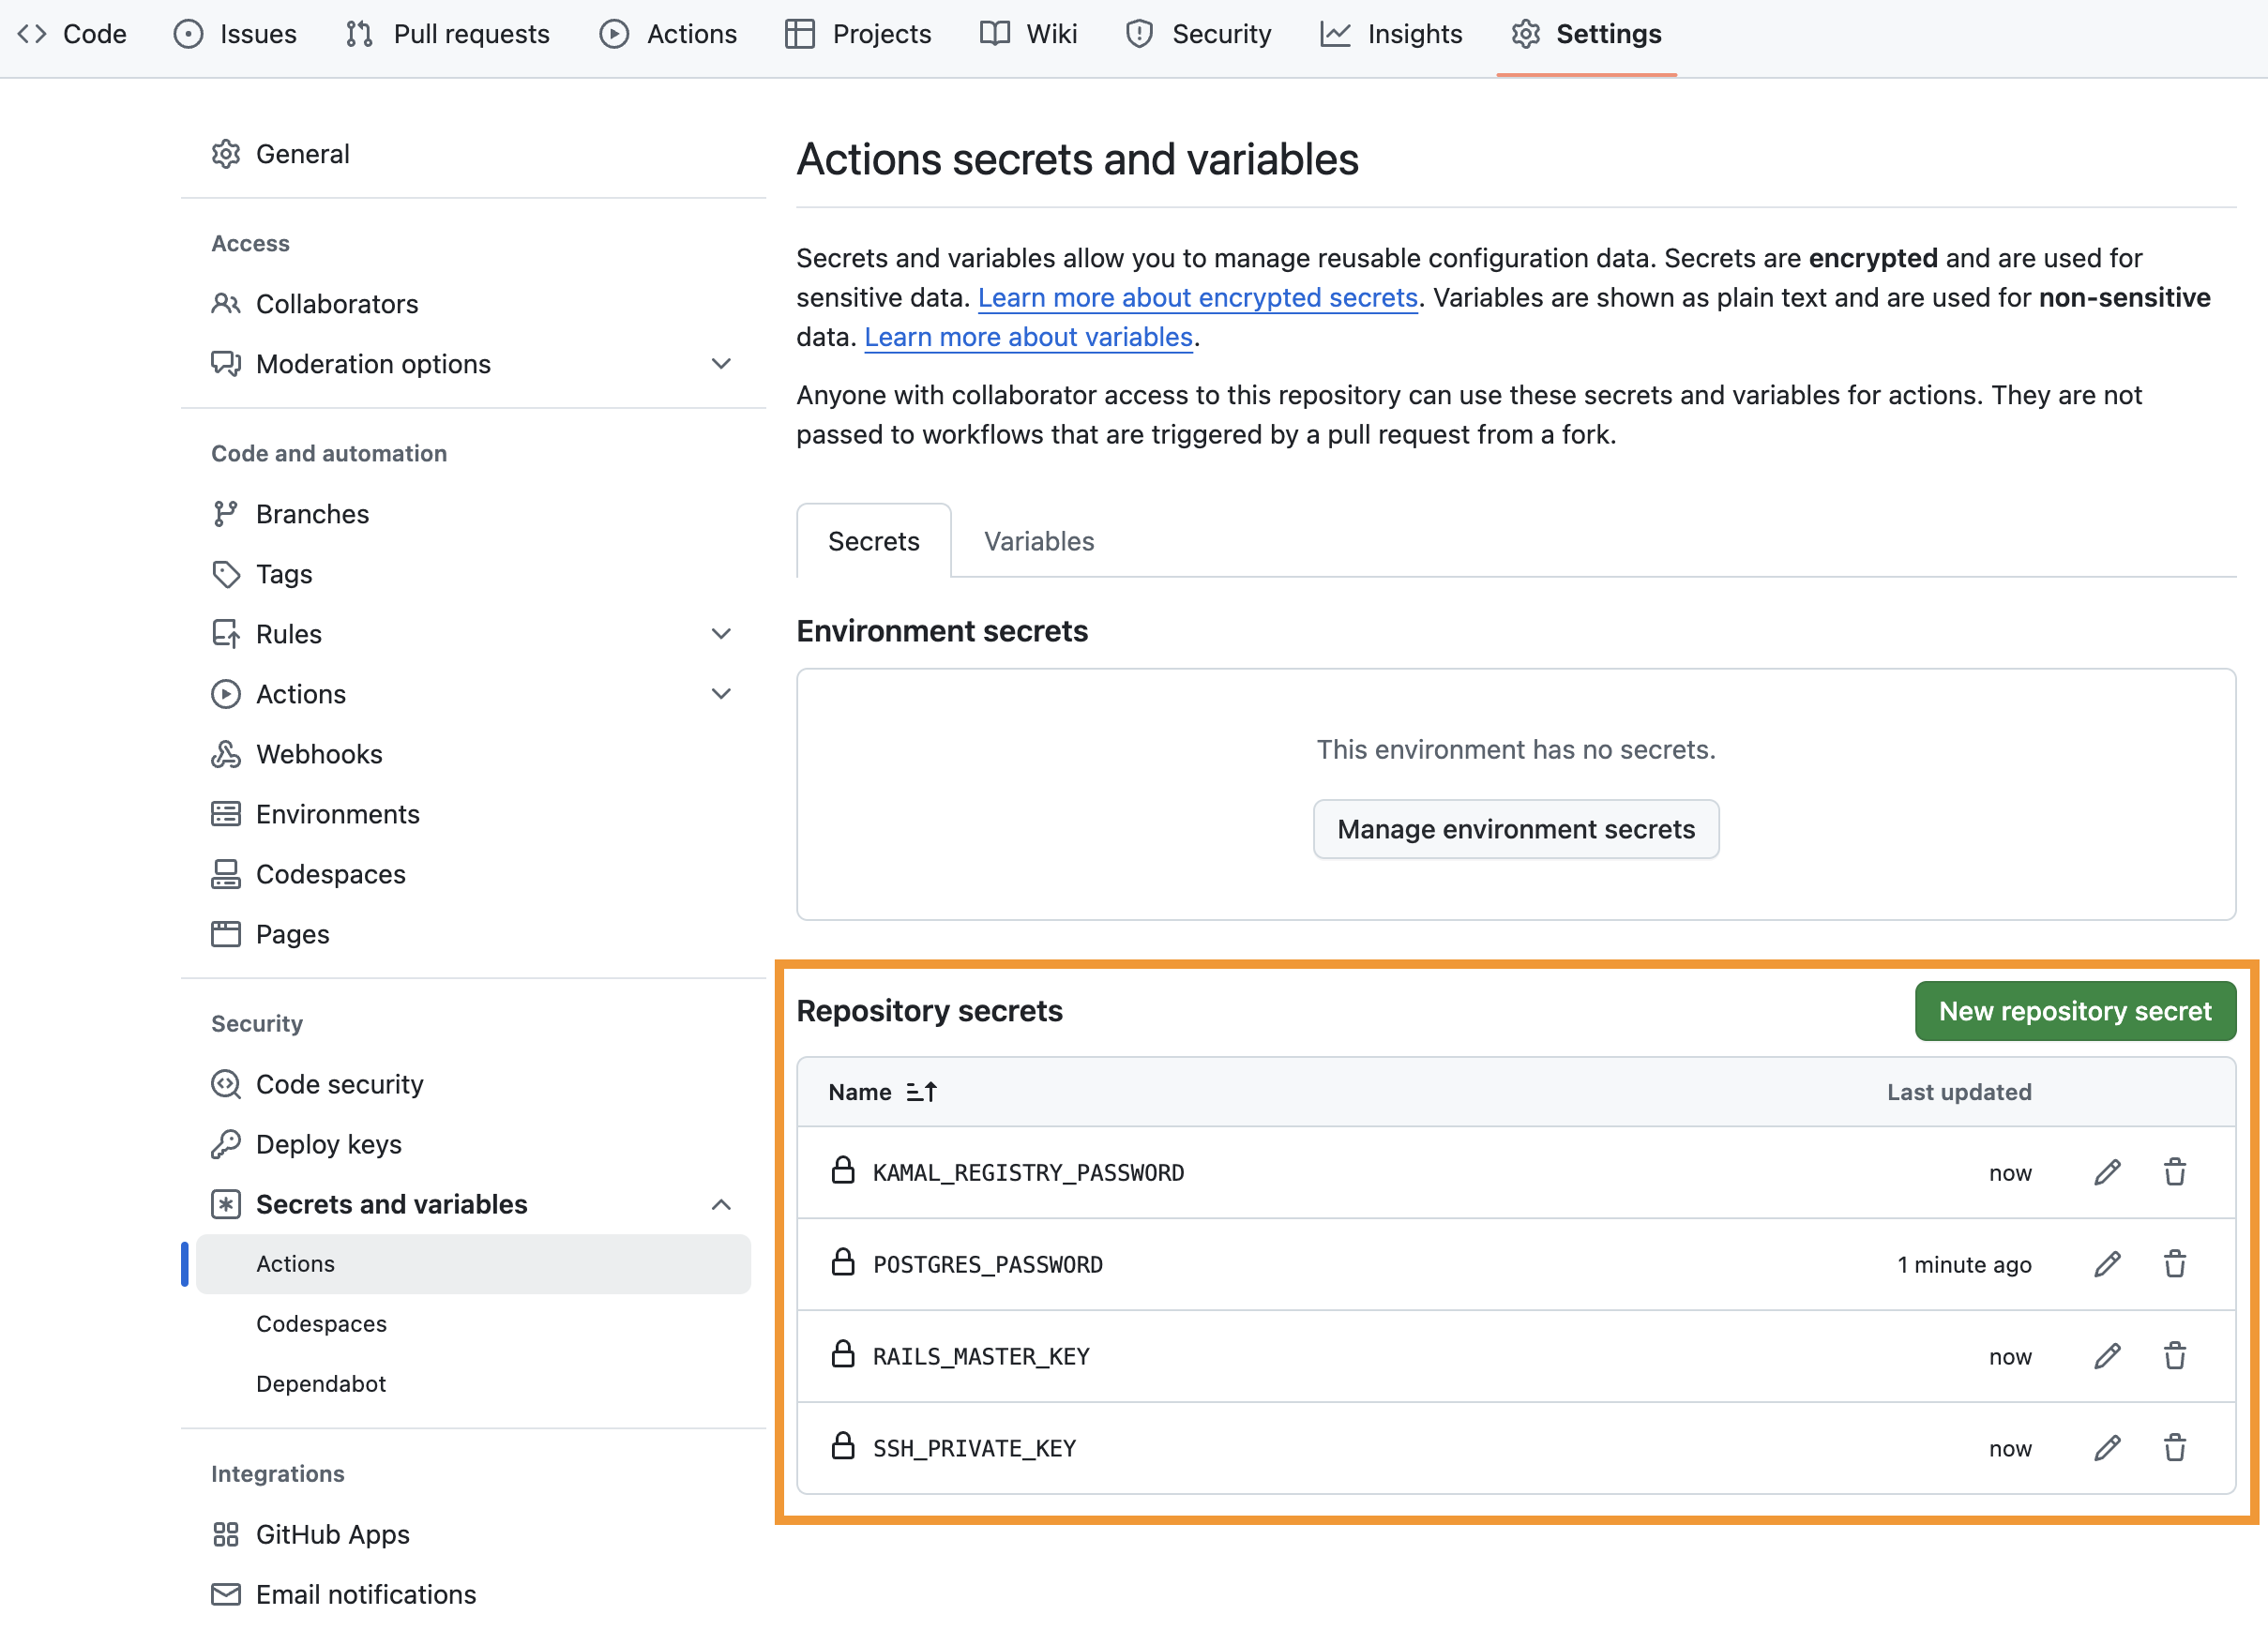
Task: Click Manage environment secrets button
Action: point(1516,829)
